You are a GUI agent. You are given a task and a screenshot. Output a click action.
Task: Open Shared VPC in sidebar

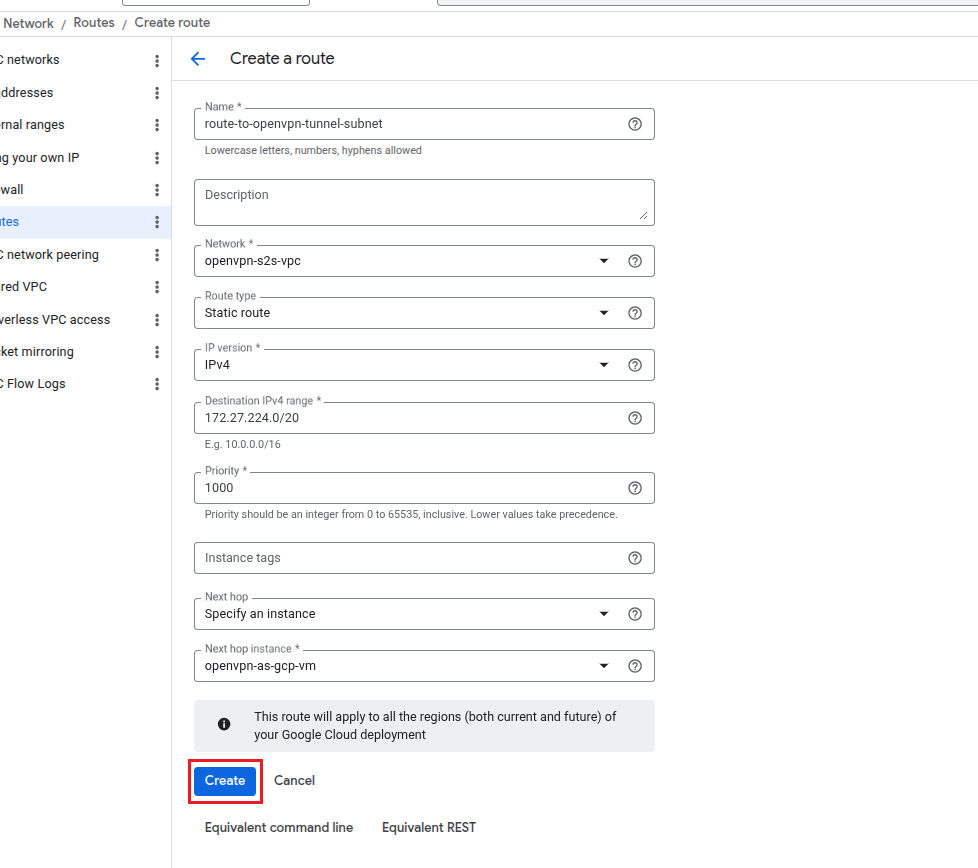[x=24, y=287]
